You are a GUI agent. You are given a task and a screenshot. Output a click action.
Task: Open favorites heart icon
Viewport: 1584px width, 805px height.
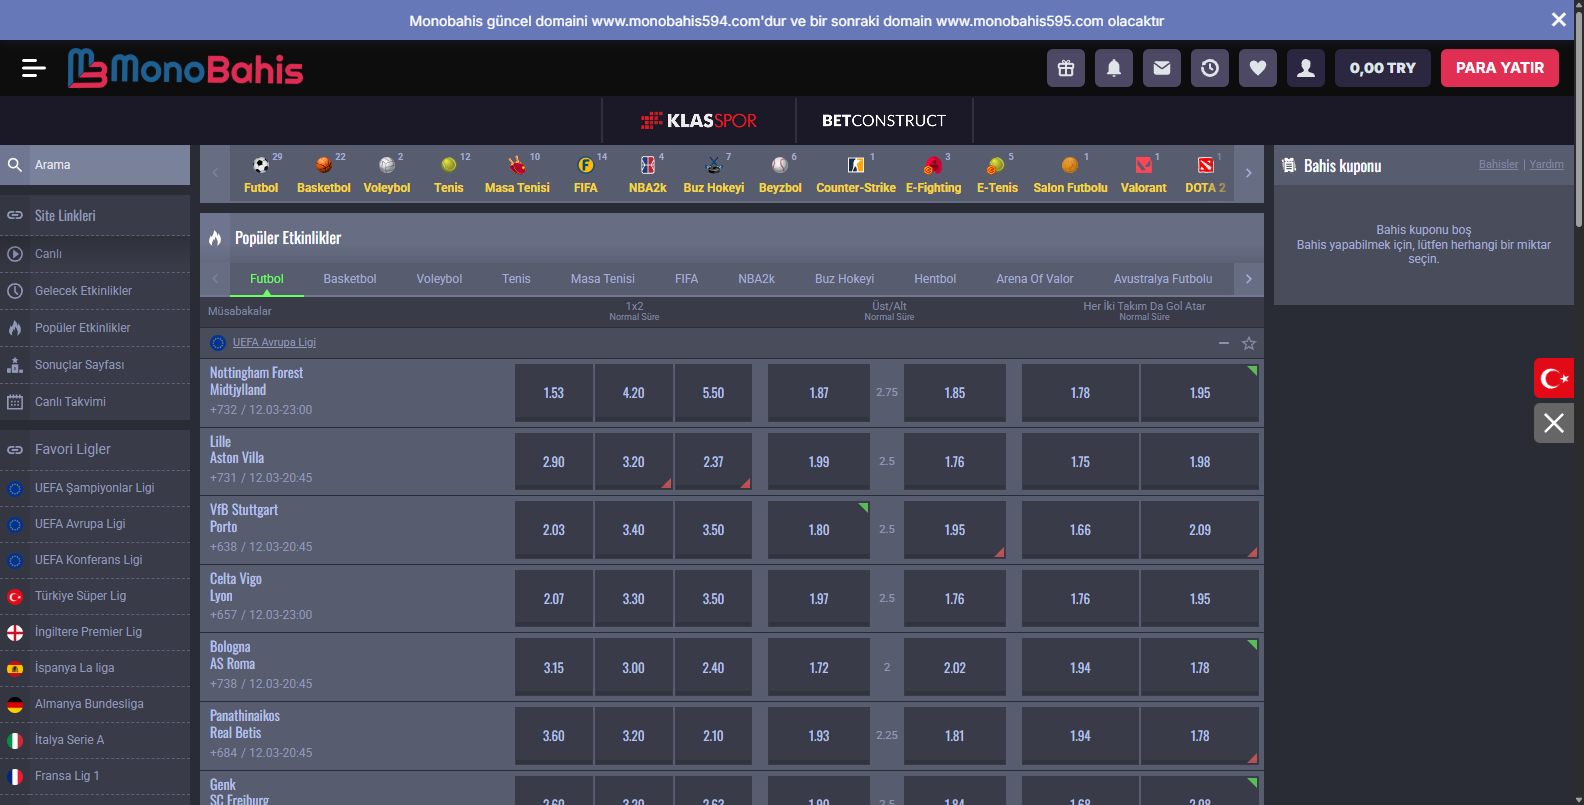tap(1258, 68)
